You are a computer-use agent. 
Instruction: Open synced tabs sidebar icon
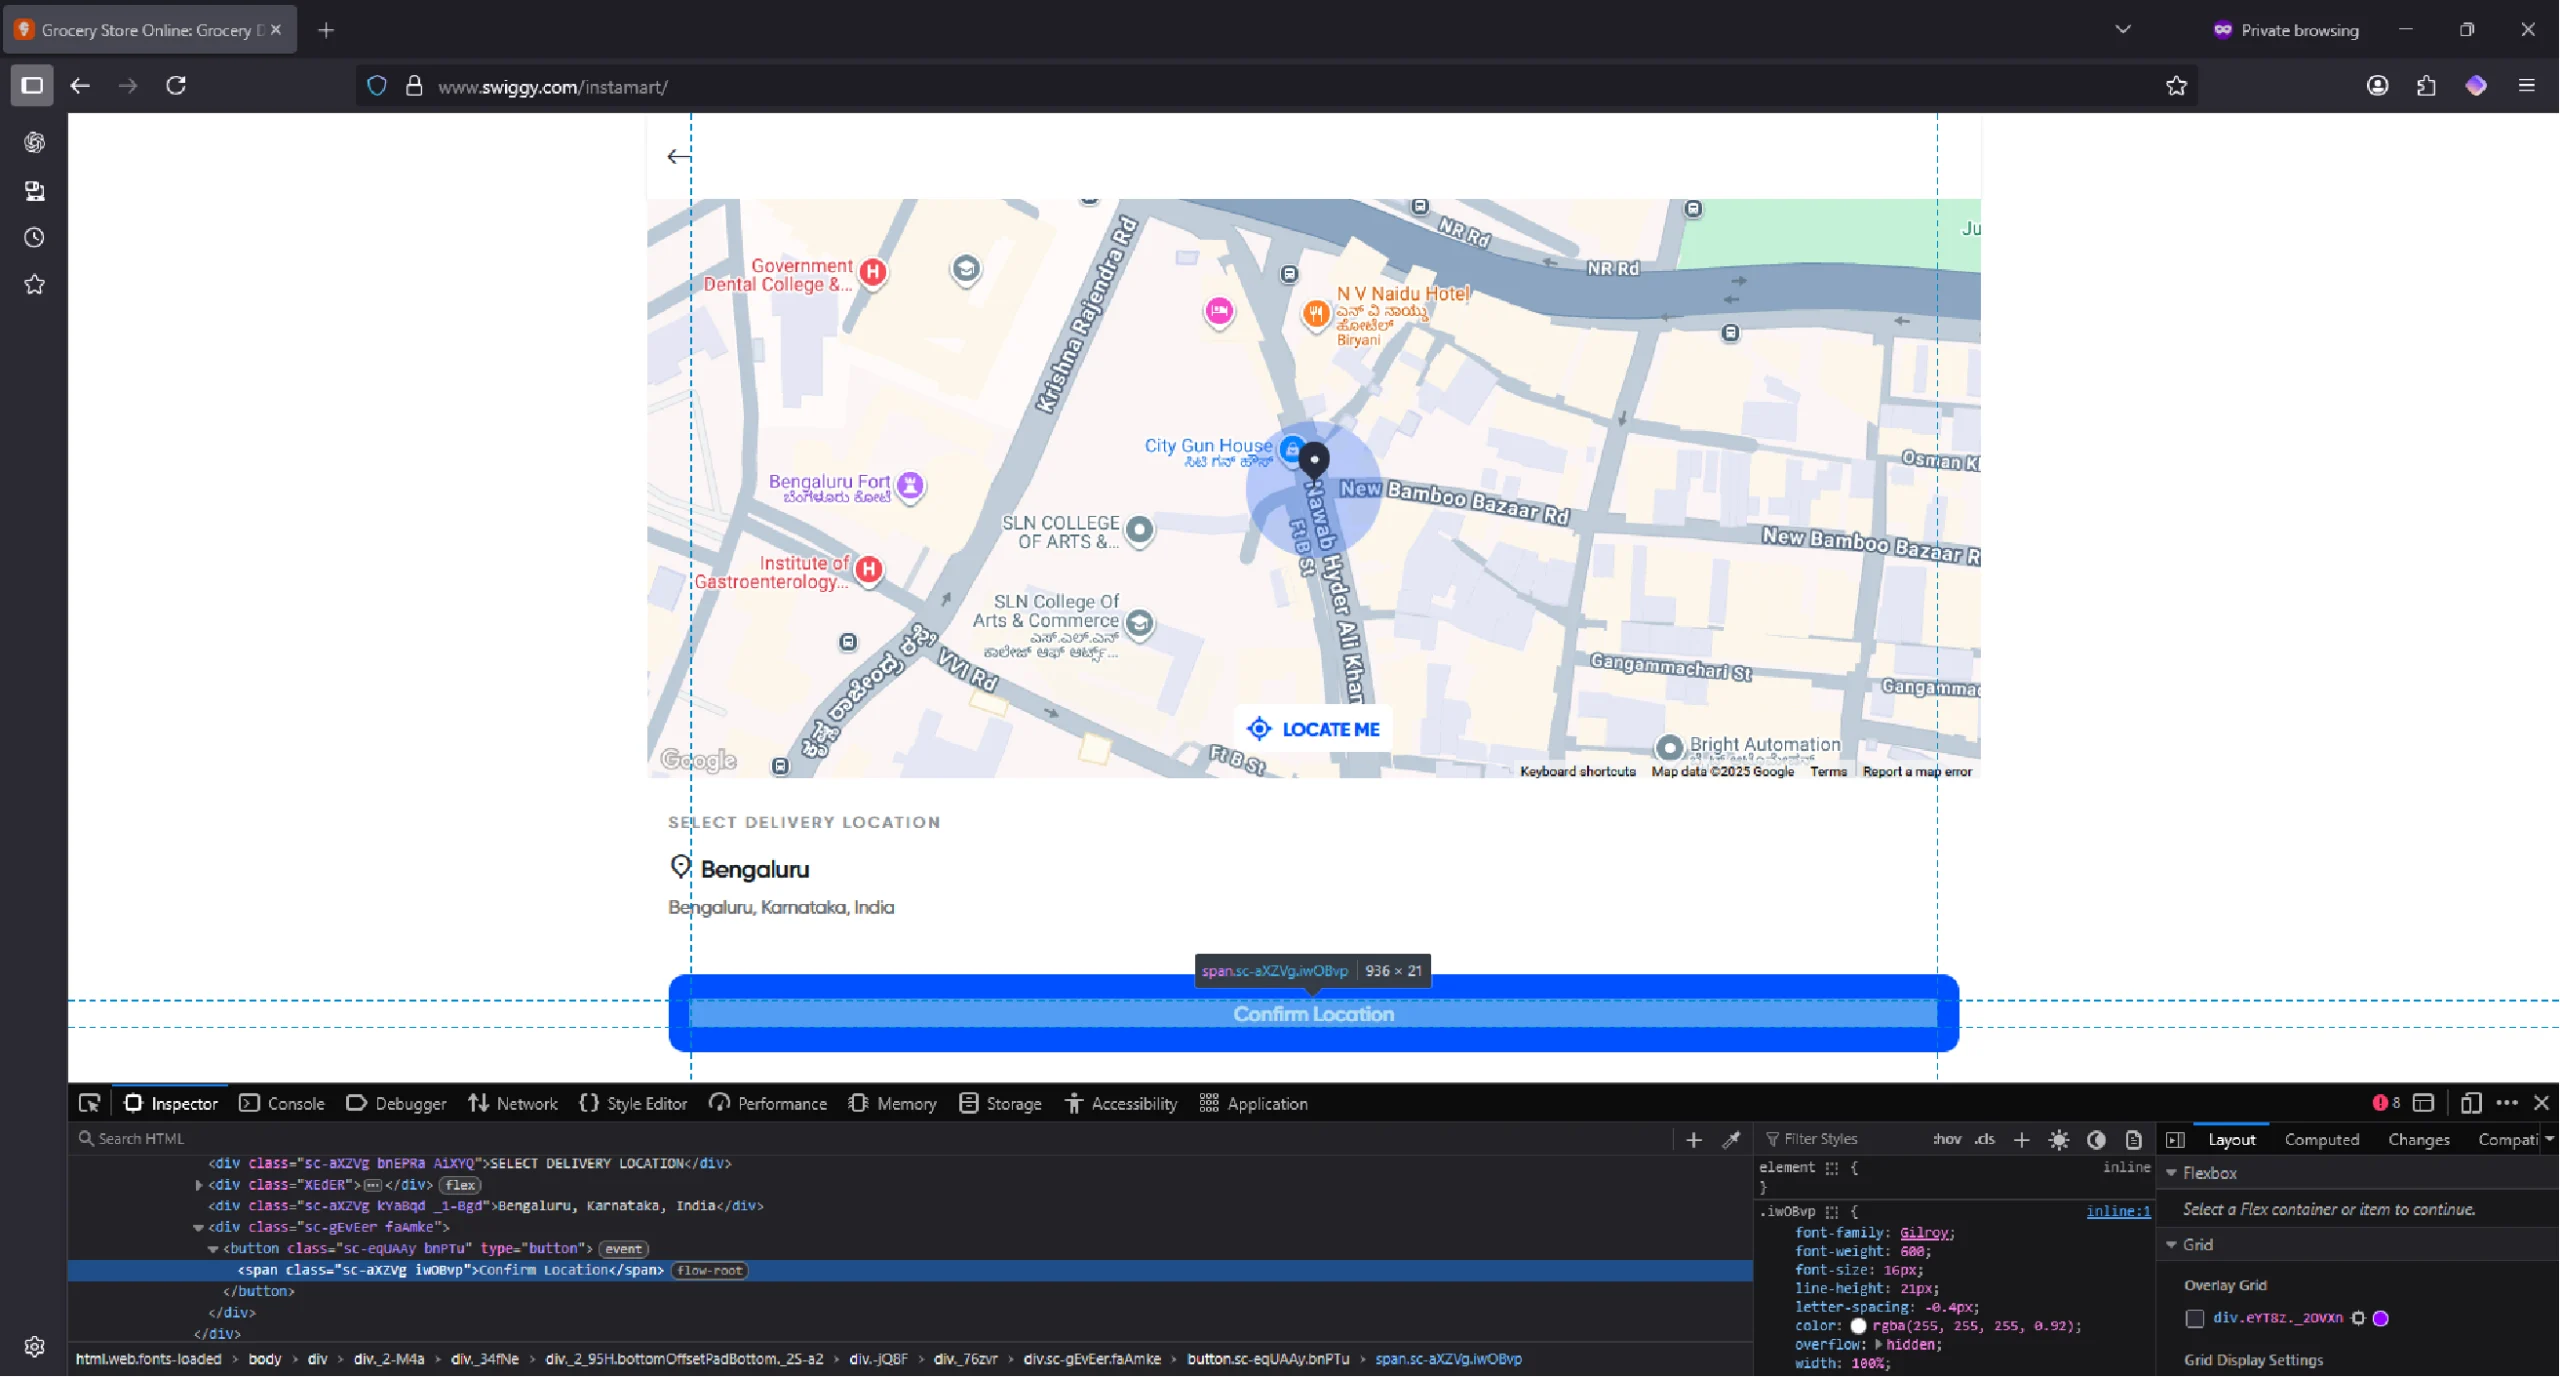coord(35,190)
